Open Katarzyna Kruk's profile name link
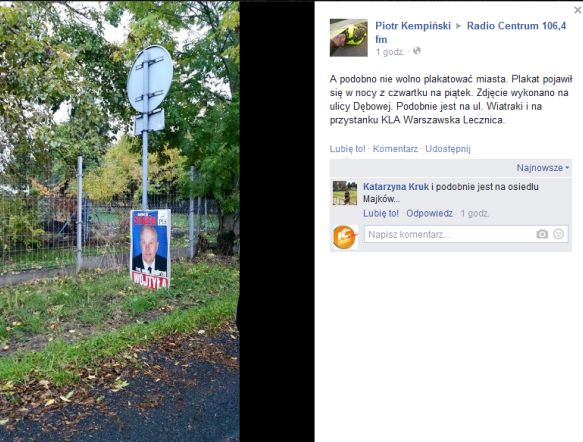Image resolution: width=583 pixels, height=442 pixels. (x=396, y=187)
